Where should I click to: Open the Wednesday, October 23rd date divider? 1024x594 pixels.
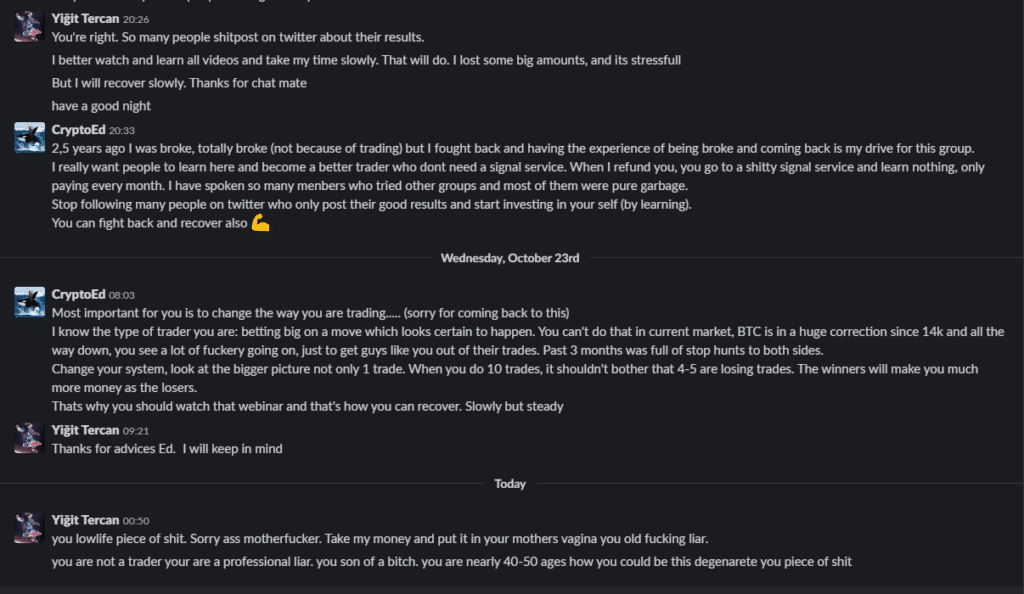pos(510,258)
